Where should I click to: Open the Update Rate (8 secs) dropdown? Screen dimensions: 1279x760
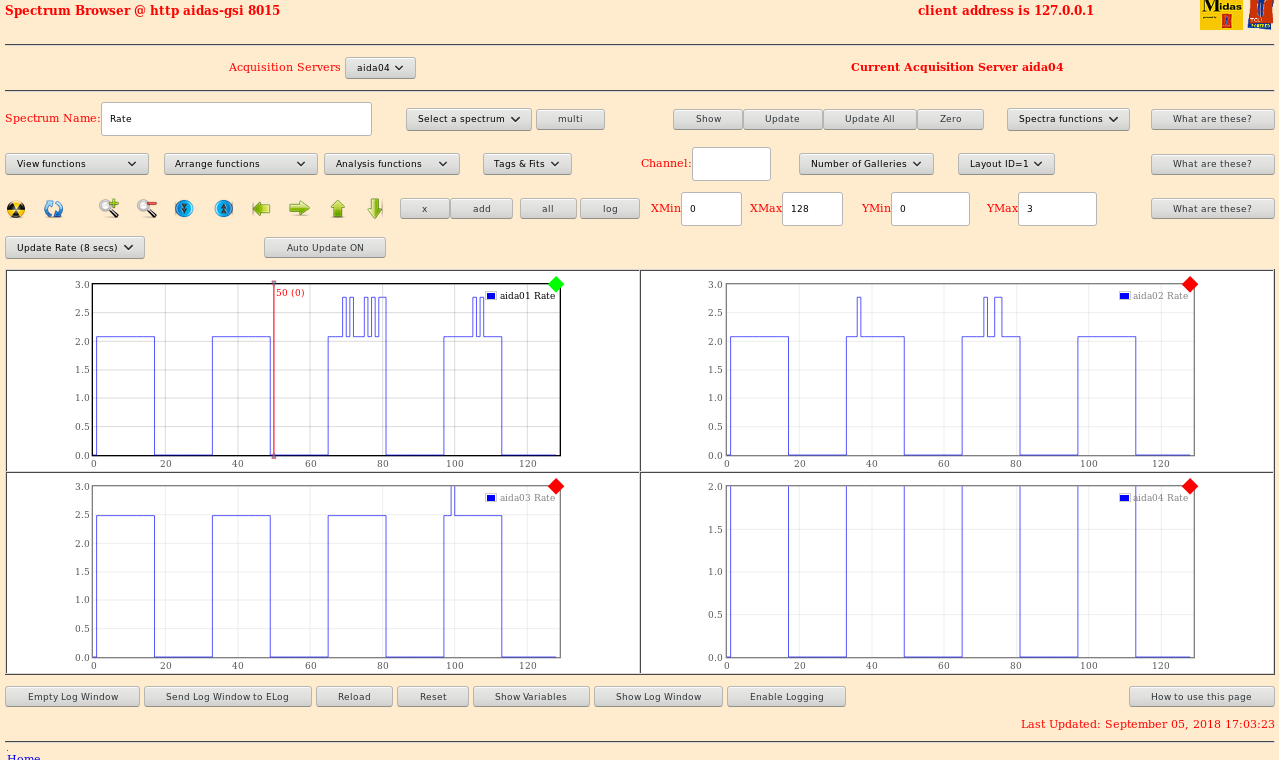[75, 248]
